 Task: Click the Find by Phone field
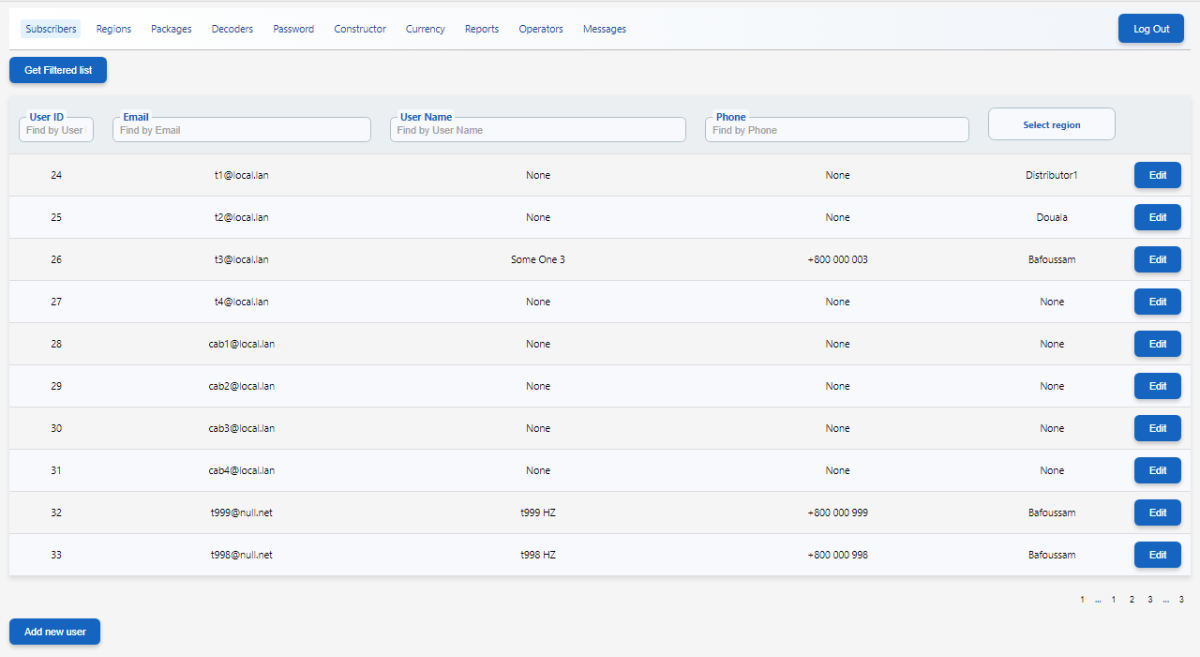tap(836, 130)
